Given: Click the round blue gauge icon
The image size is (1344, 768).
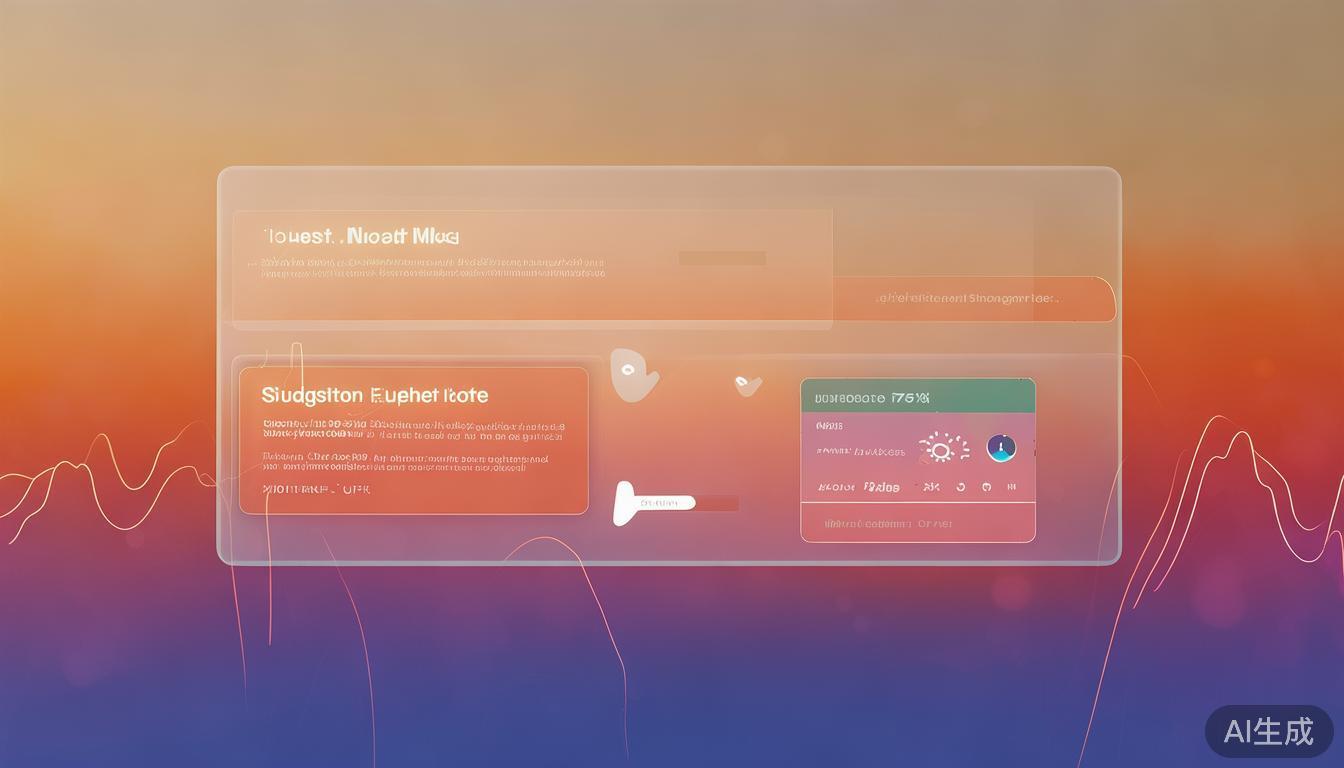Looking at the screenshot, I should pyautogui.click(x=1001, y=448).
